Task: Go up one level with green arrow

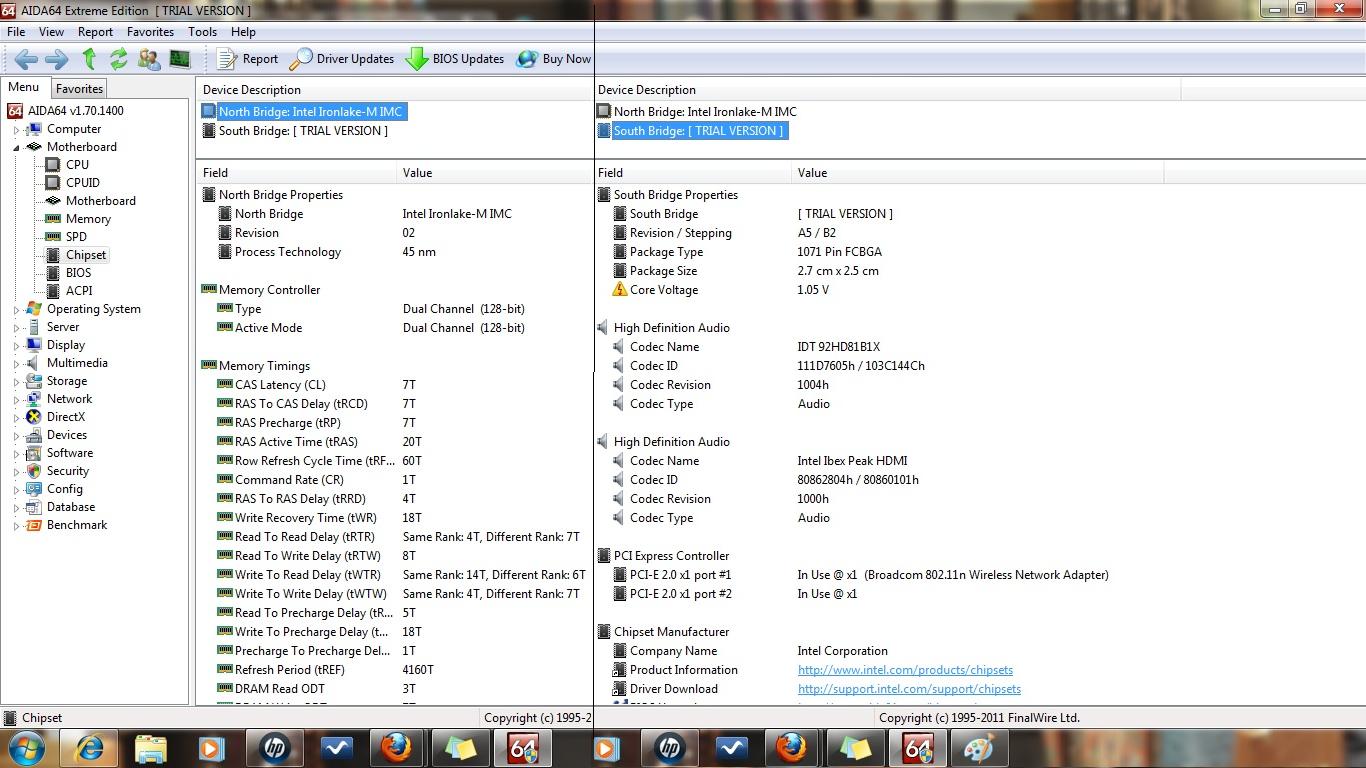Action: 89,59
